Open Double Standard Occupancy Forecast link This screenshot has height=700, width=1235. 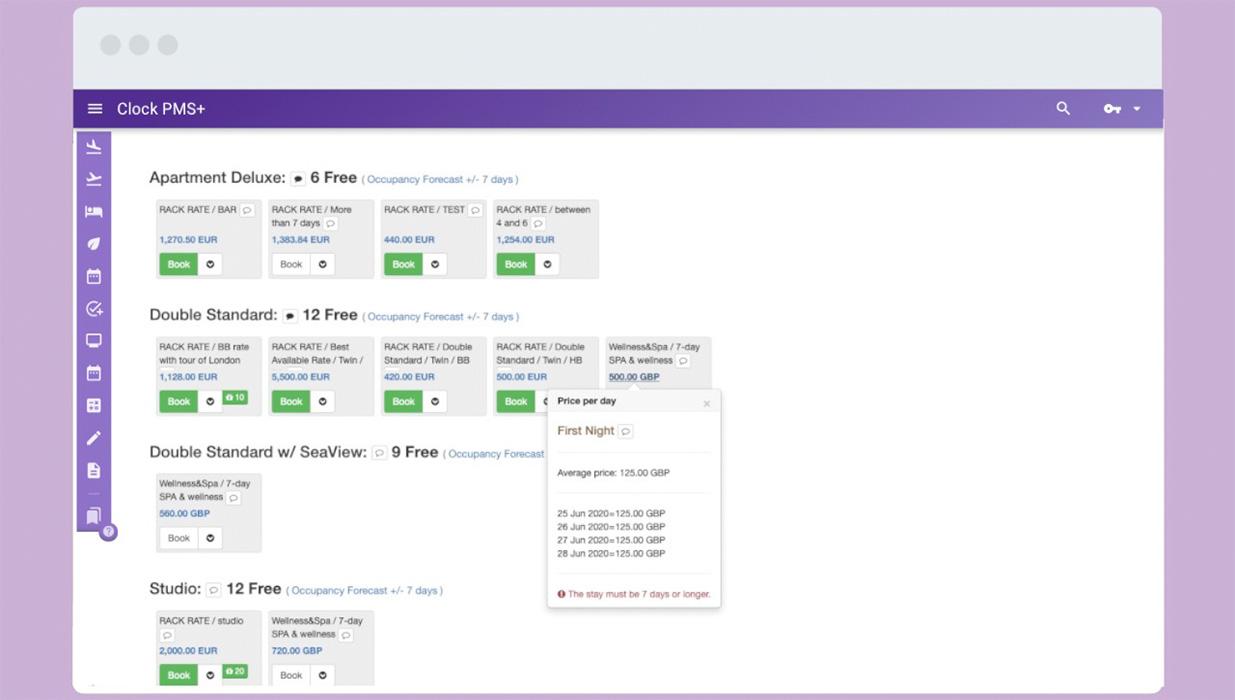click(441, 317)
